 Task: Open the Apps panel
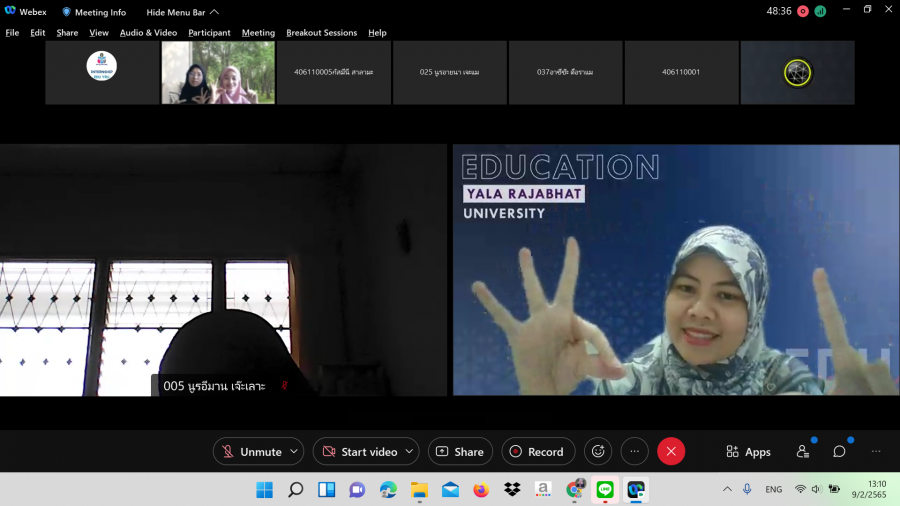pyautogui.click(x=748, y=452)
